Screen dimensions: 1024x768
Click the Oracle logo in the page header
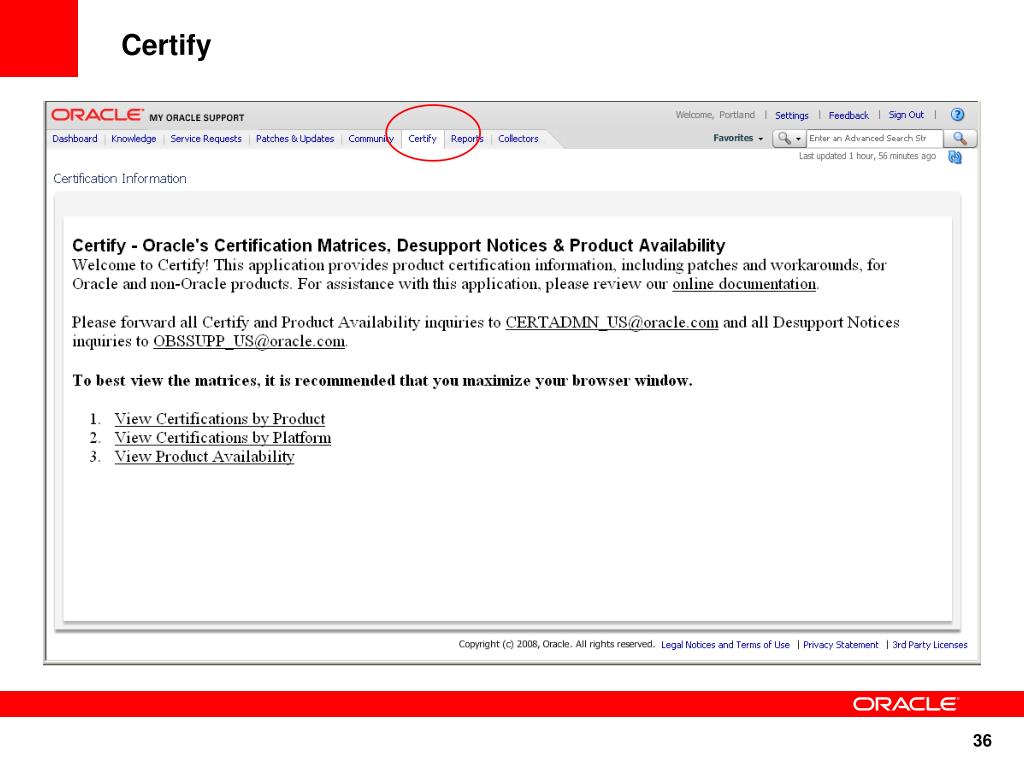(x=97, y=115)
